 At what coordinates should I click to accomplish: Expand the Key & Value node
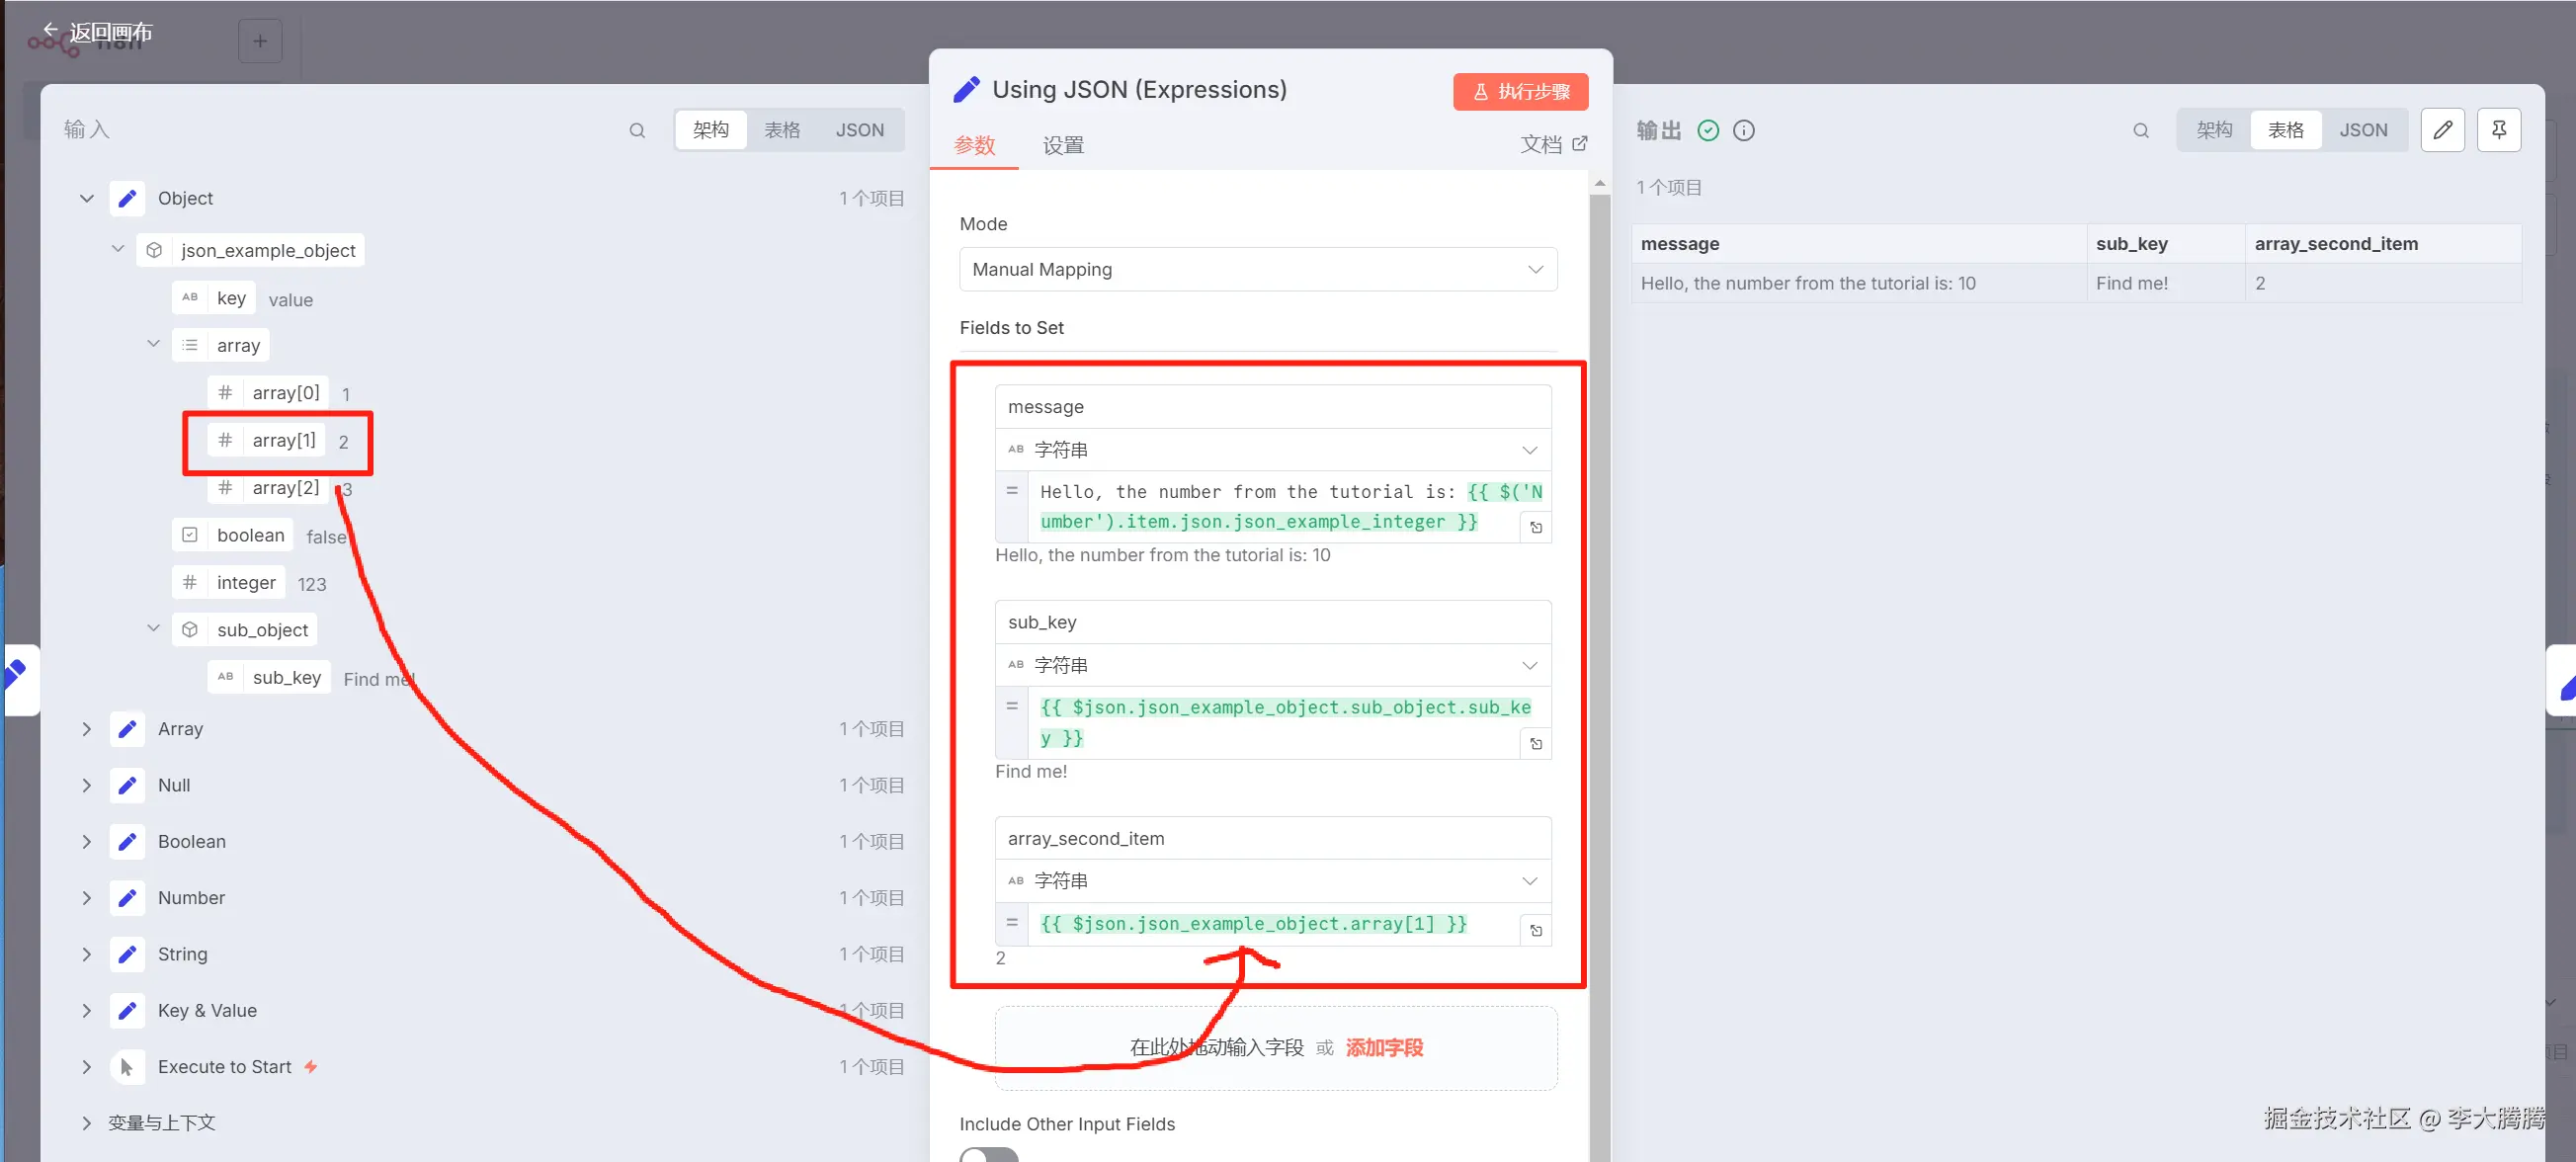[x=86, y=1010]
